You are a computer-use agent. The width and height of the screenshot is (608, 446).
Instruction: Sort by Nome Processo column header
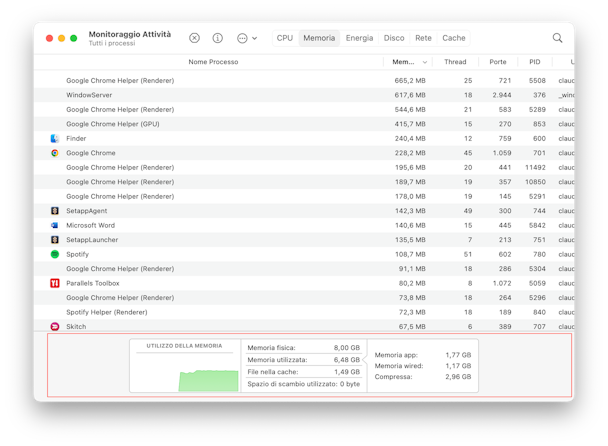pyautogui.click(x=213, y=62)
